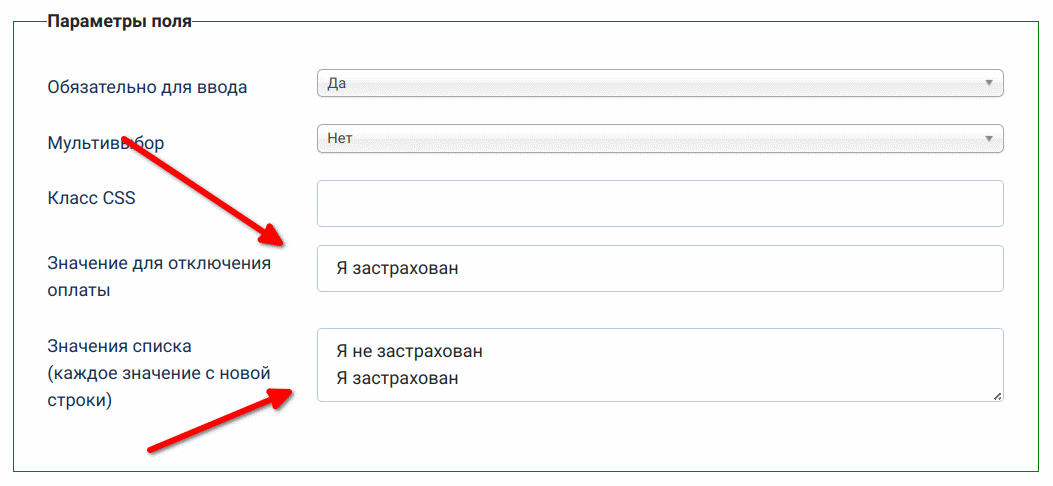This screenshot has width=1053, height=486.
Task: Click the 'Класс CSS' label
Action: click(91, 198)
